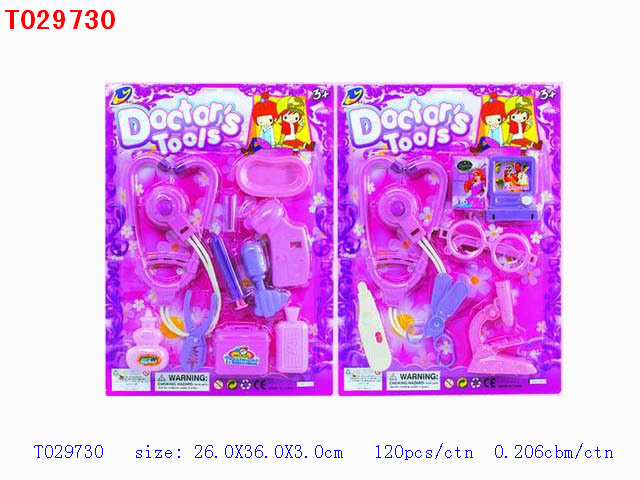Select the right Doctor's Tools blister card
The width and height of the screenshot is (640, 480).
pos(450,239)
